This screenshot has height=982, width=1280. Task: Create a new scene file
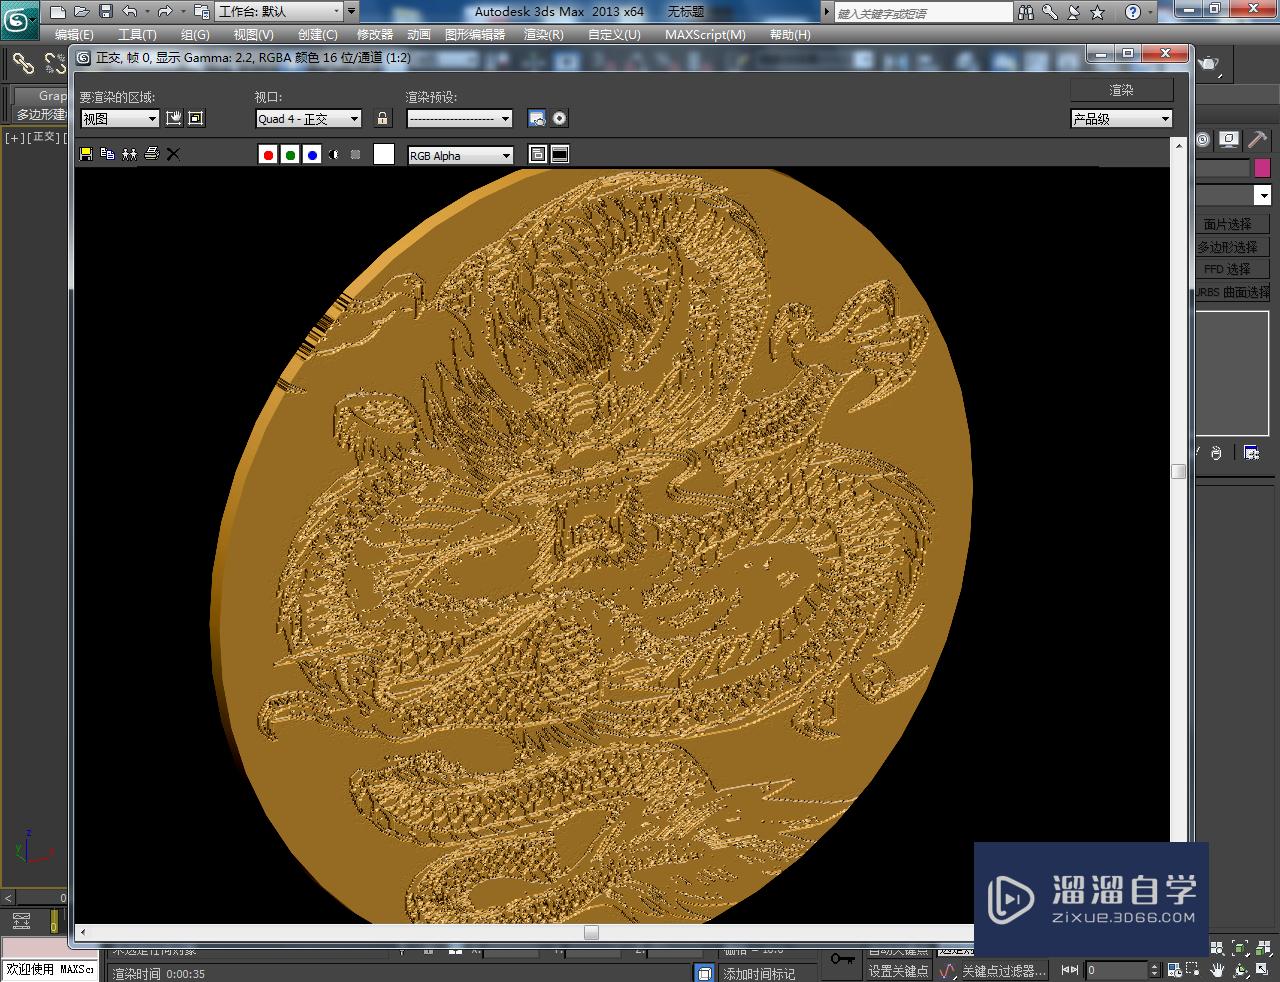58,12
